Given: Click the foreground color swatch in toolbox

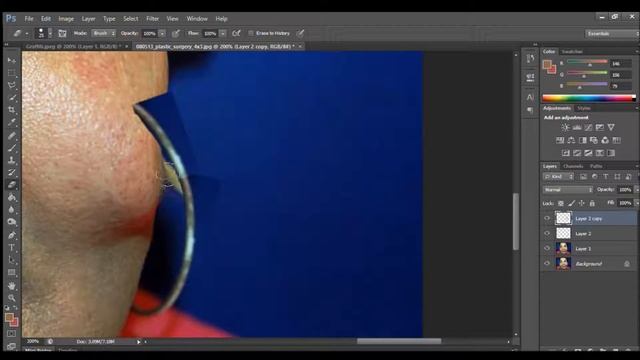Looking at the screenshot, I should click(9, 317).
